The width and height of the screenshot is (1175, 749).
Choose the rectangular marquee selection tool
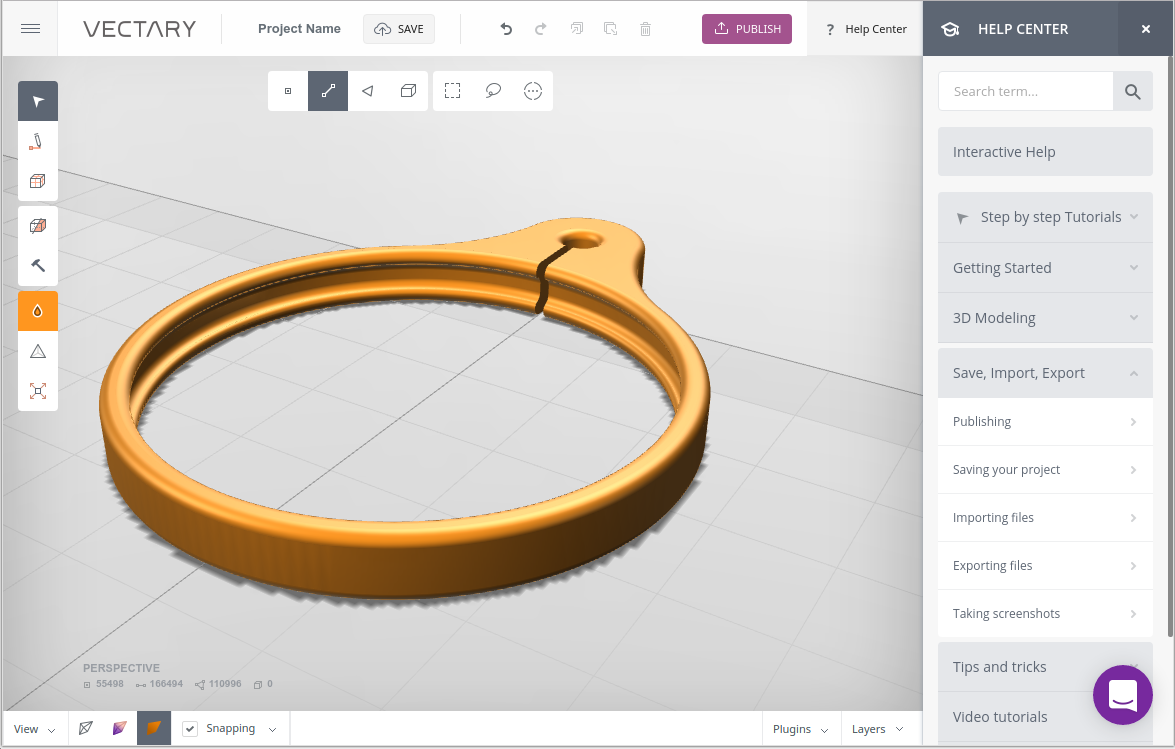(453, 91)
